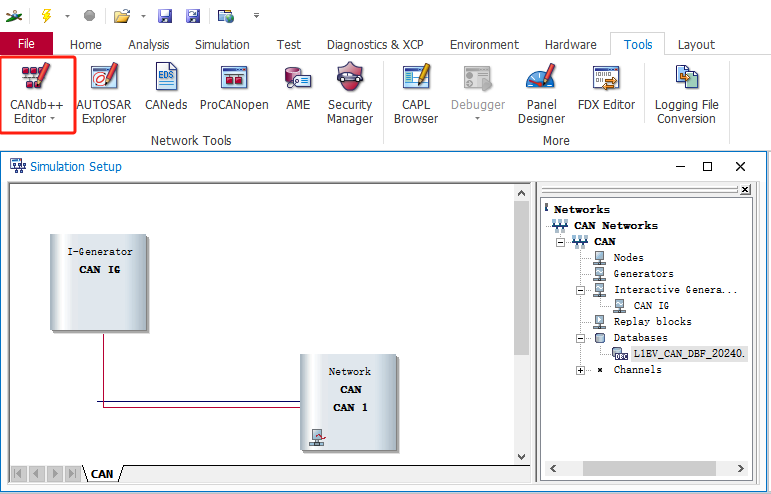Screen dimensions: 771x494
Task: Launch the AME tool
Action: (x=298, y=87)
